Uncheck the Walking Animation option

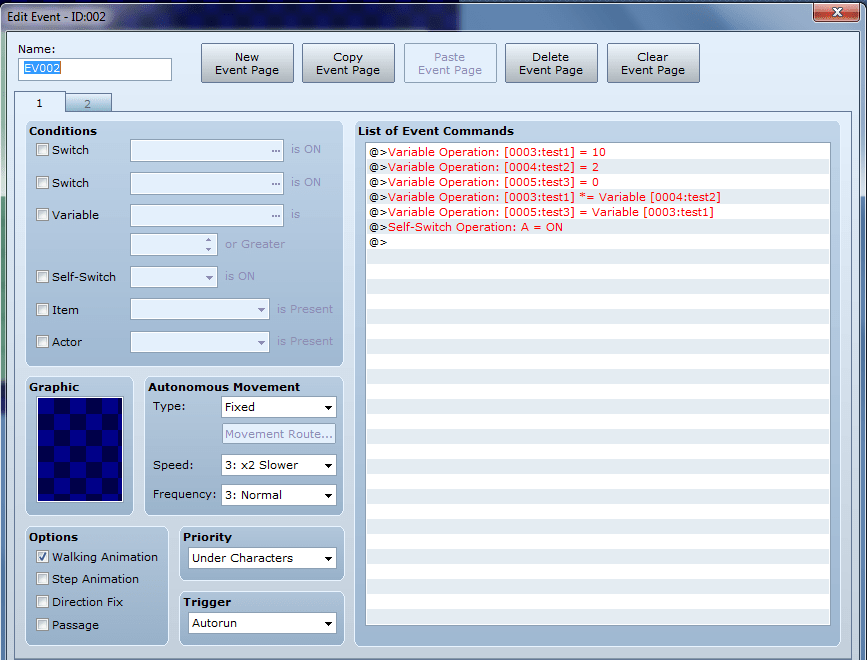pyautogui.click(x=43, y=557)
